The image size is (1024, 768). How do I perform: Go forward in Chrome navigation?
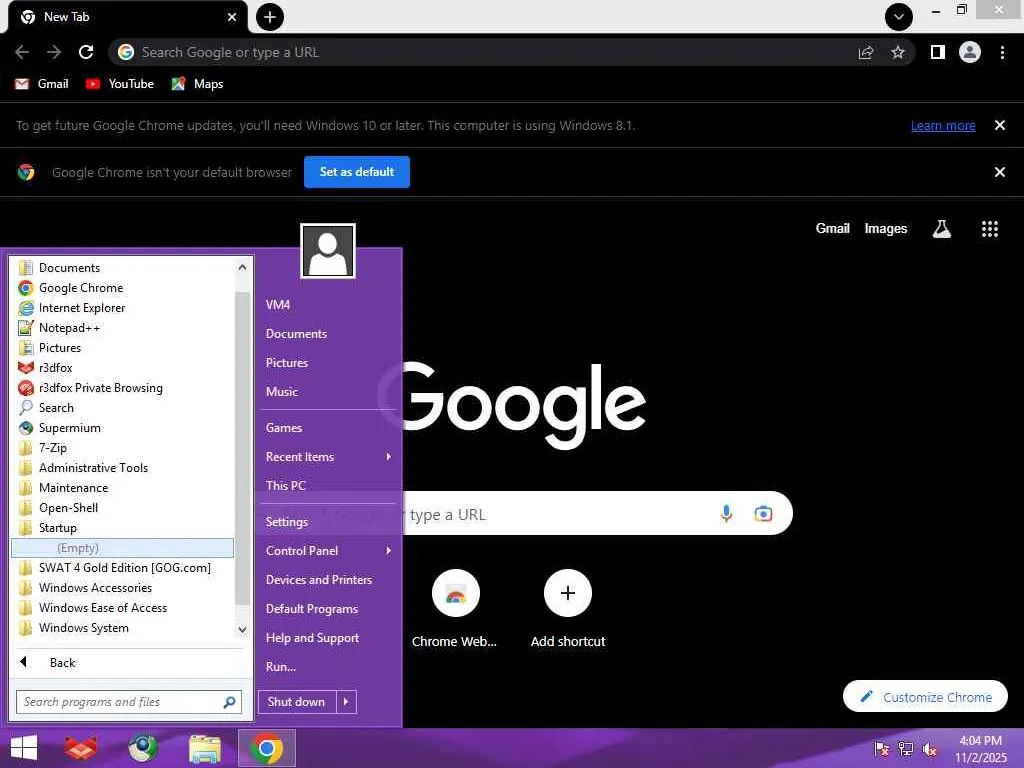(54, 52)
